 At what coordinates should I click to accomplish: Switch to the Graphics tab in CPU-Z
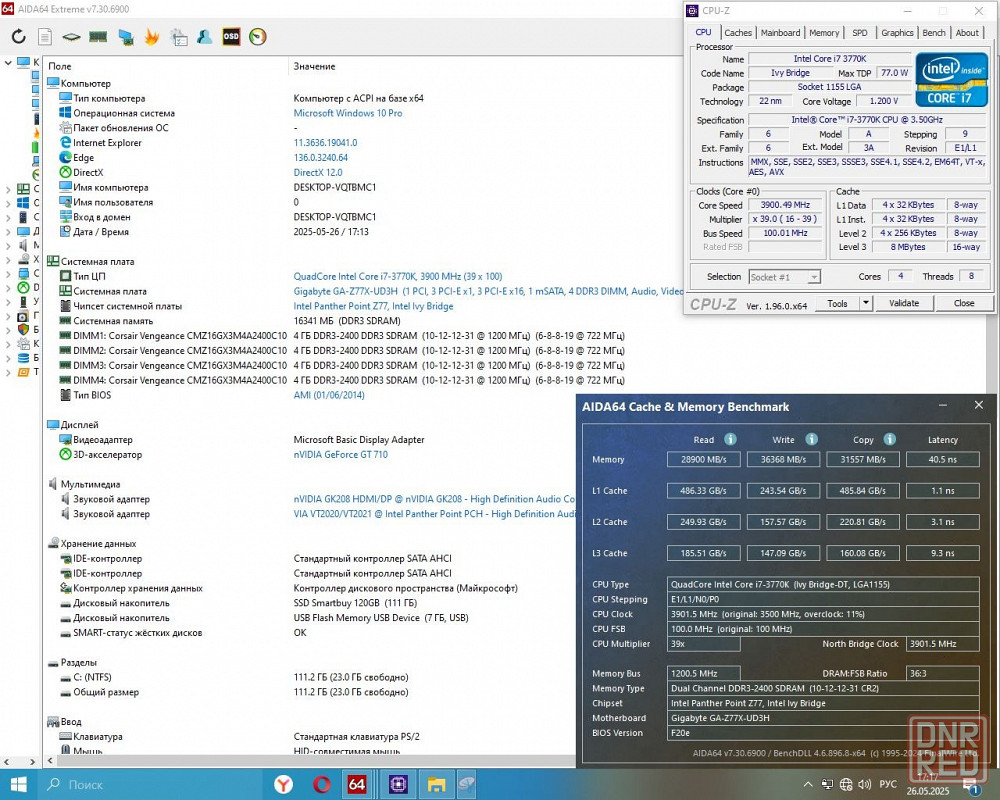(897, 33)
